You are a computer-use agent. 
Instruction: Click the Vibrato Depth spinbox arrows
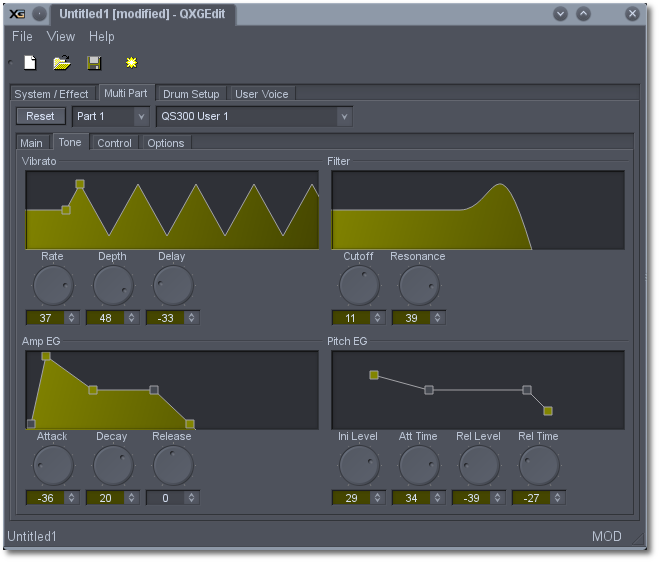[131, 318]
